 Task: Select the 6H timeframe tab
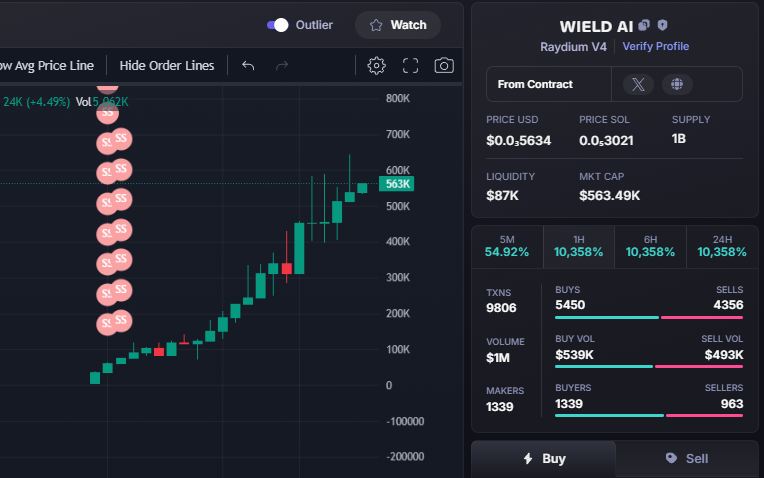[650, 247]
